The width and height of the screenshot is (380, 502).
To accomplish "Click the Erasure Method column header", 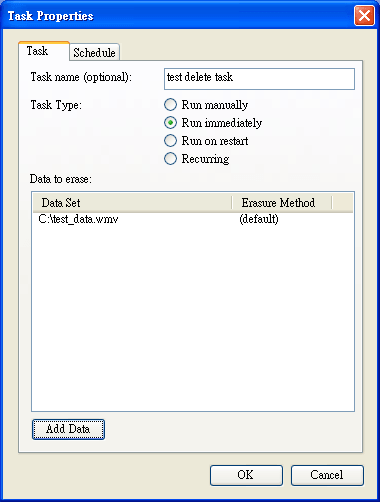I will pos(282,203).
